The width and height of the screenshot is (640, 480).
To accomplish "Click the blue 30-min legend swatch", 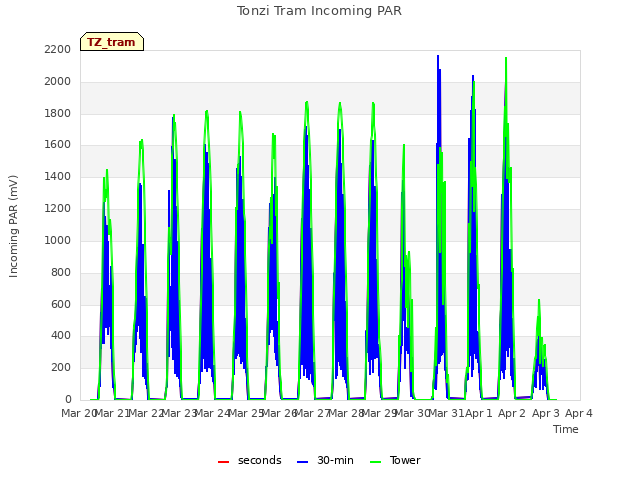I will [303, 462].
